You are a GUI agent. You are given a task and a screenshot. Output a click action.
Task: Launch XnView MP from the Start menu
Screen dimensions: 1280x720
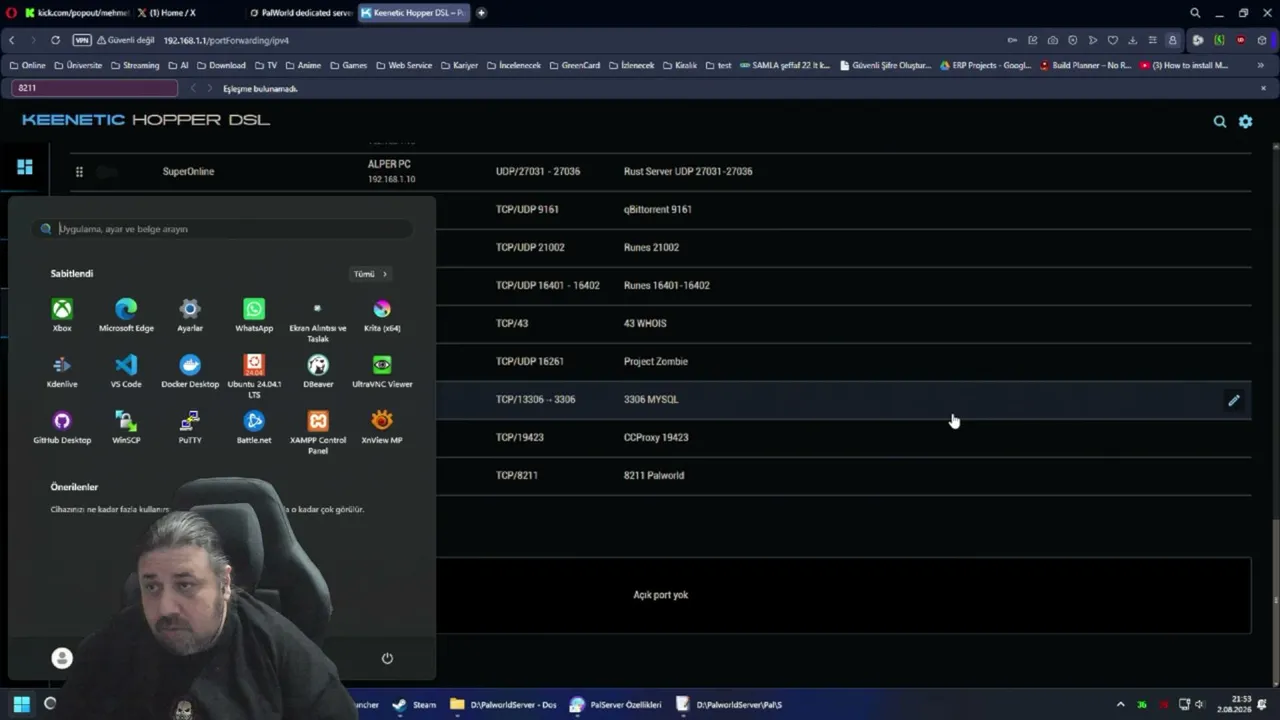click(382, 426)
